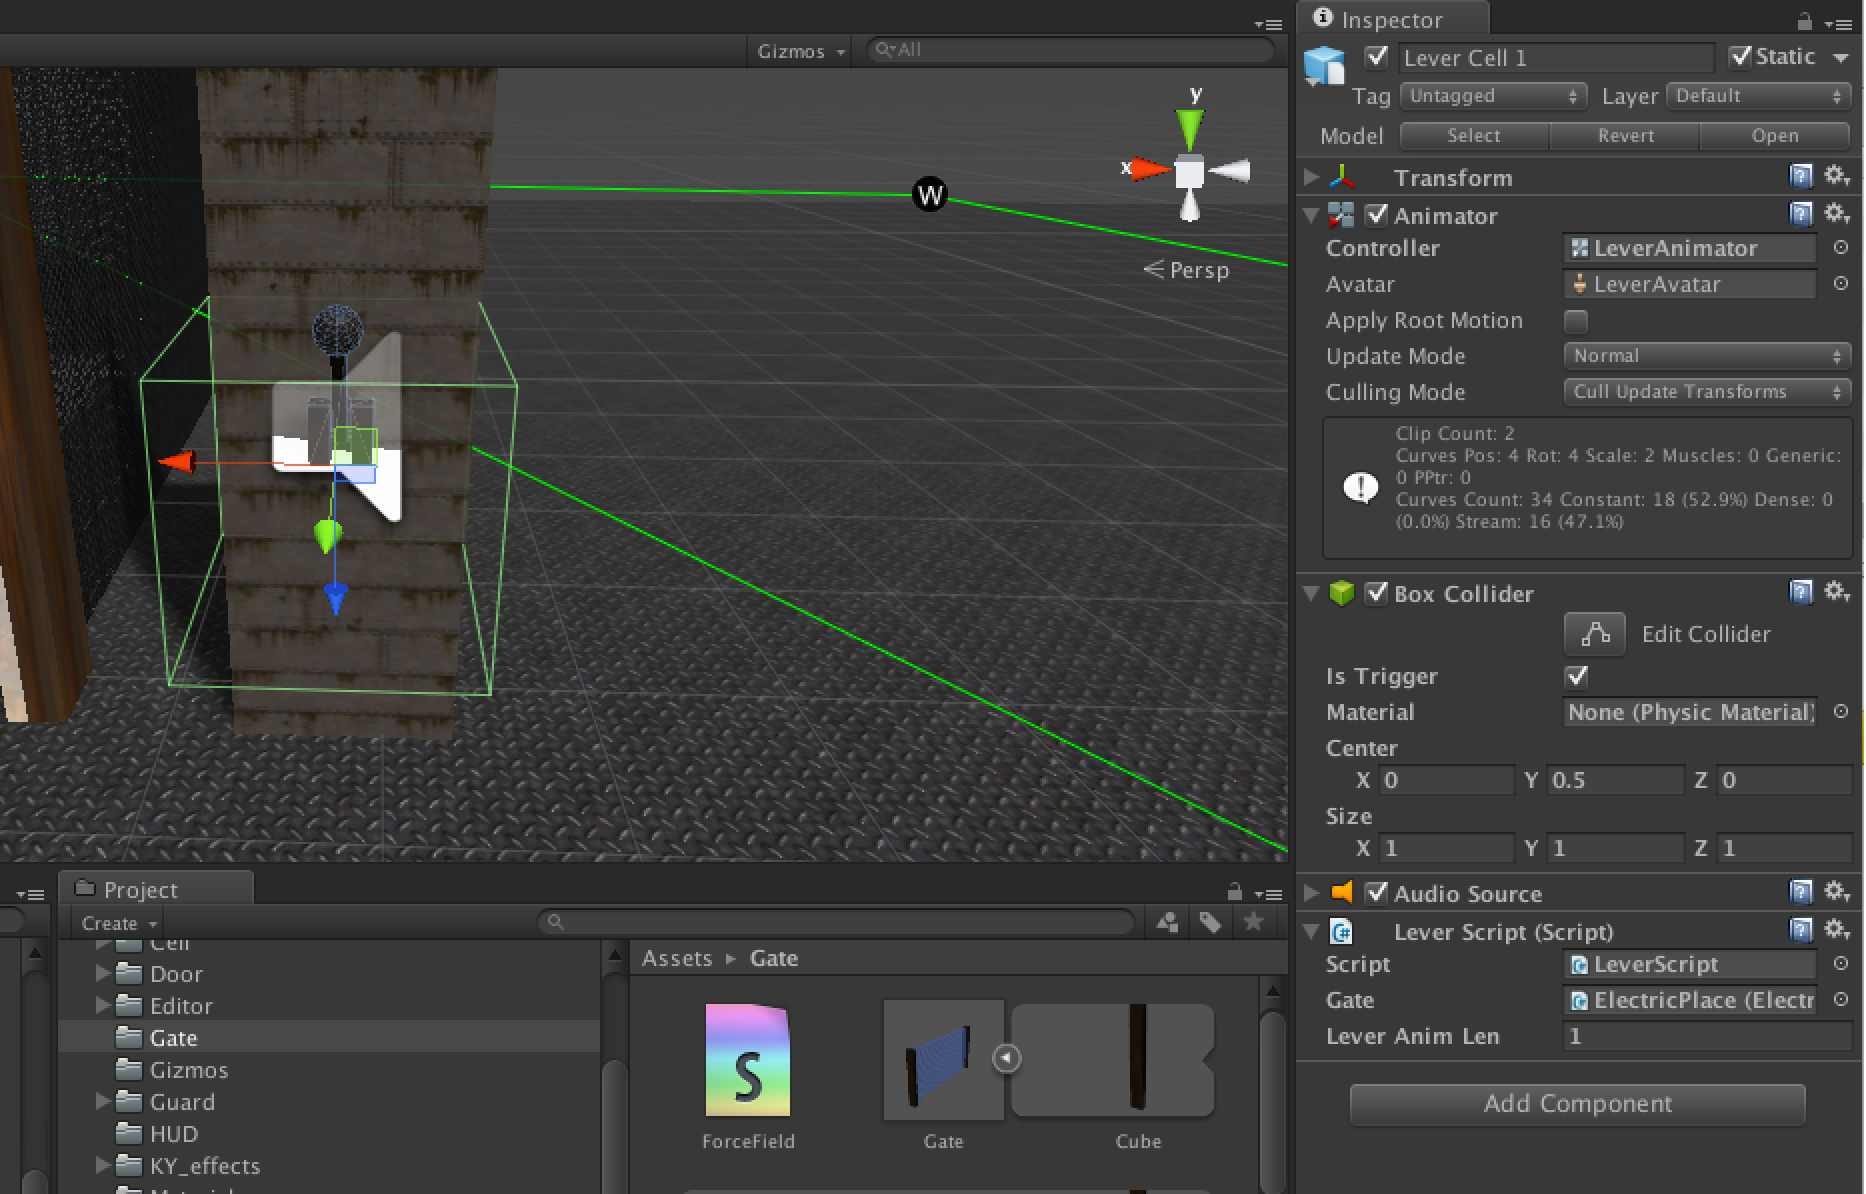Click the inspector lock icon
Screen dimensions: 1866x1194
click(x=1805, y=21)
